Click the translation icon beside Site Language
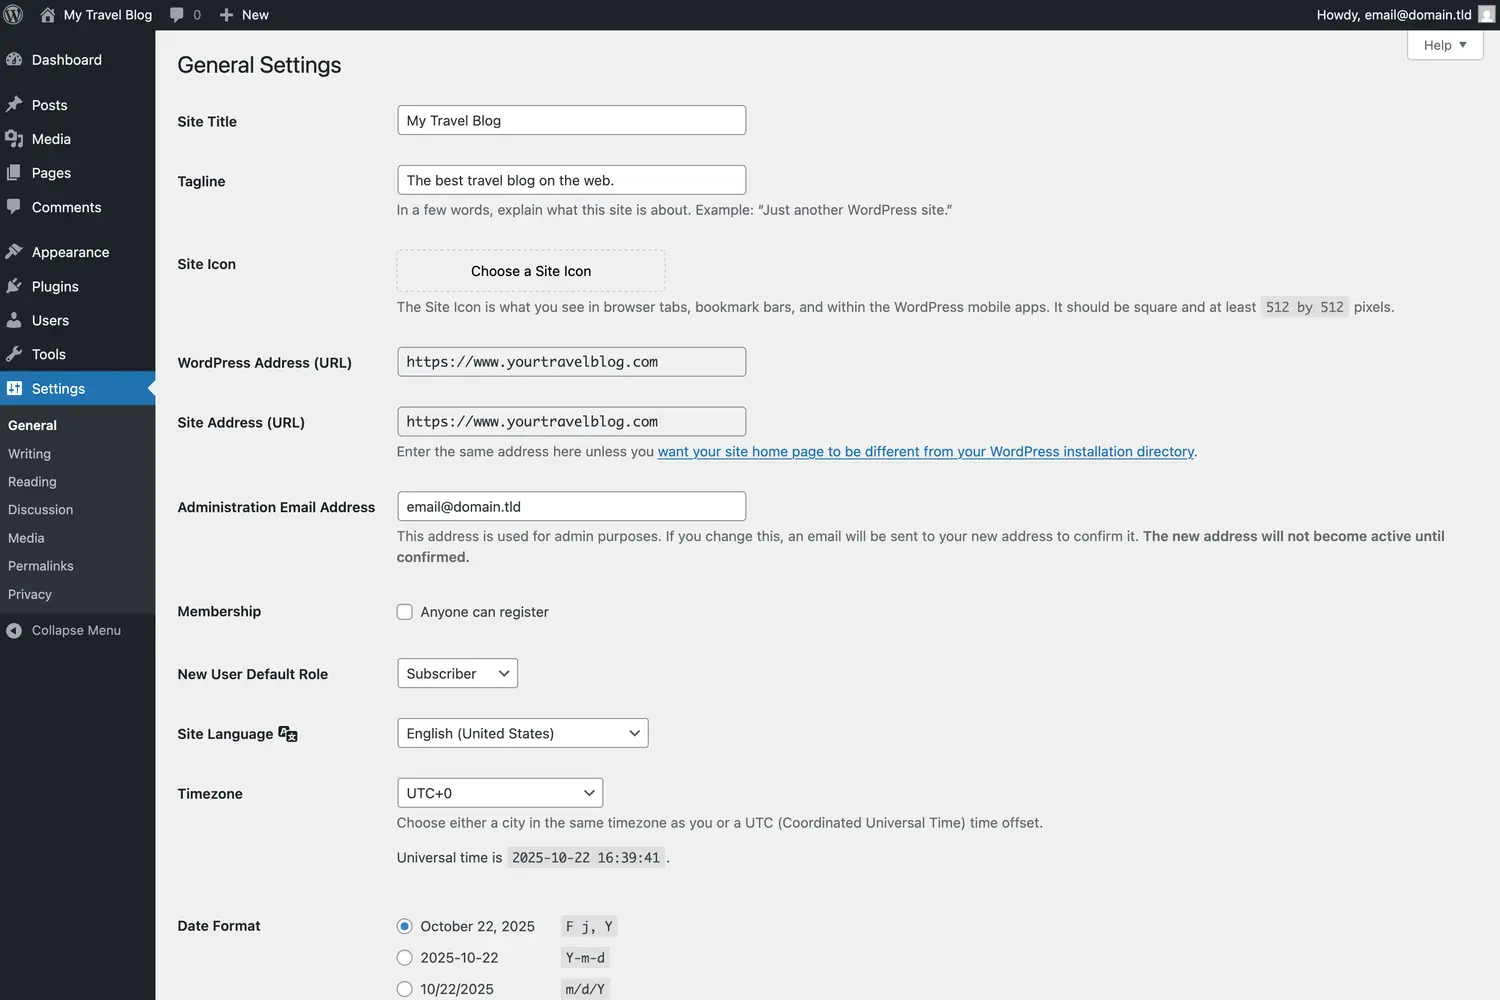This screenshot has height=1000, width=1500. tap(287, 733)
